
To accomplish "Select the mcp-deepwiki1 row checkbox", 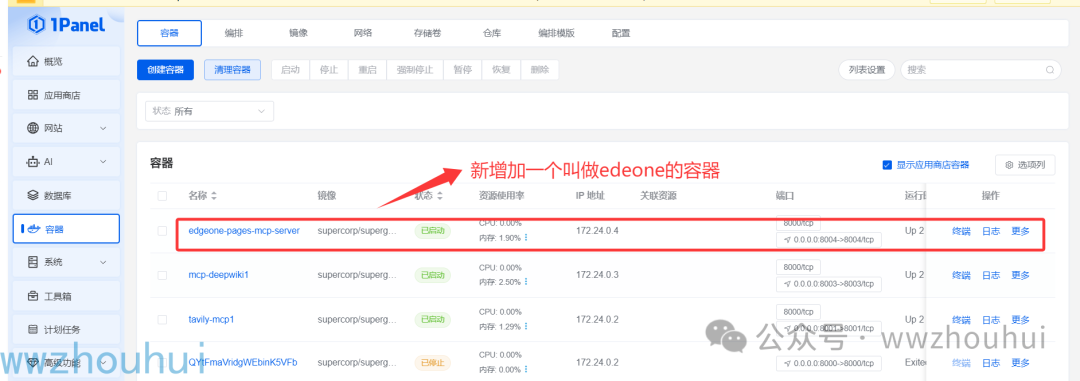I will point(163,275).
